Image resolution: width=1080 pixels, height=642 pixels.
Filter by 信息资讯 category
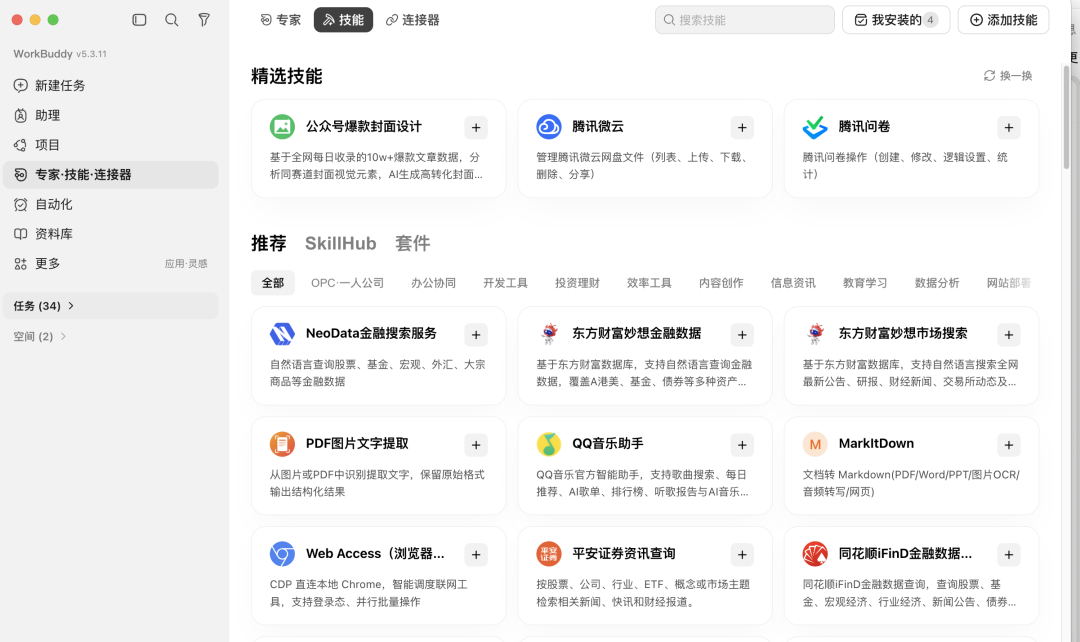(x=793, y=283)
